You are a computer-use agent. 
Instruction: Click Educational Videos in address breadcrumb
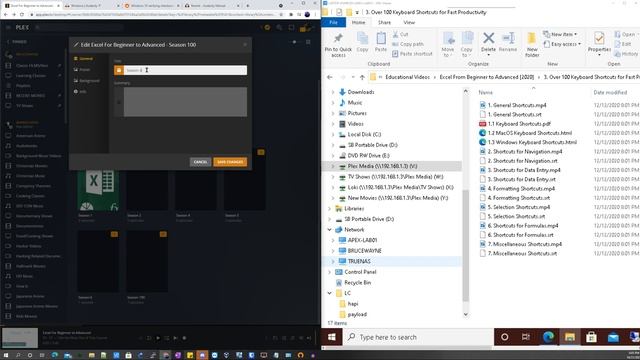[x=407, y=77]
